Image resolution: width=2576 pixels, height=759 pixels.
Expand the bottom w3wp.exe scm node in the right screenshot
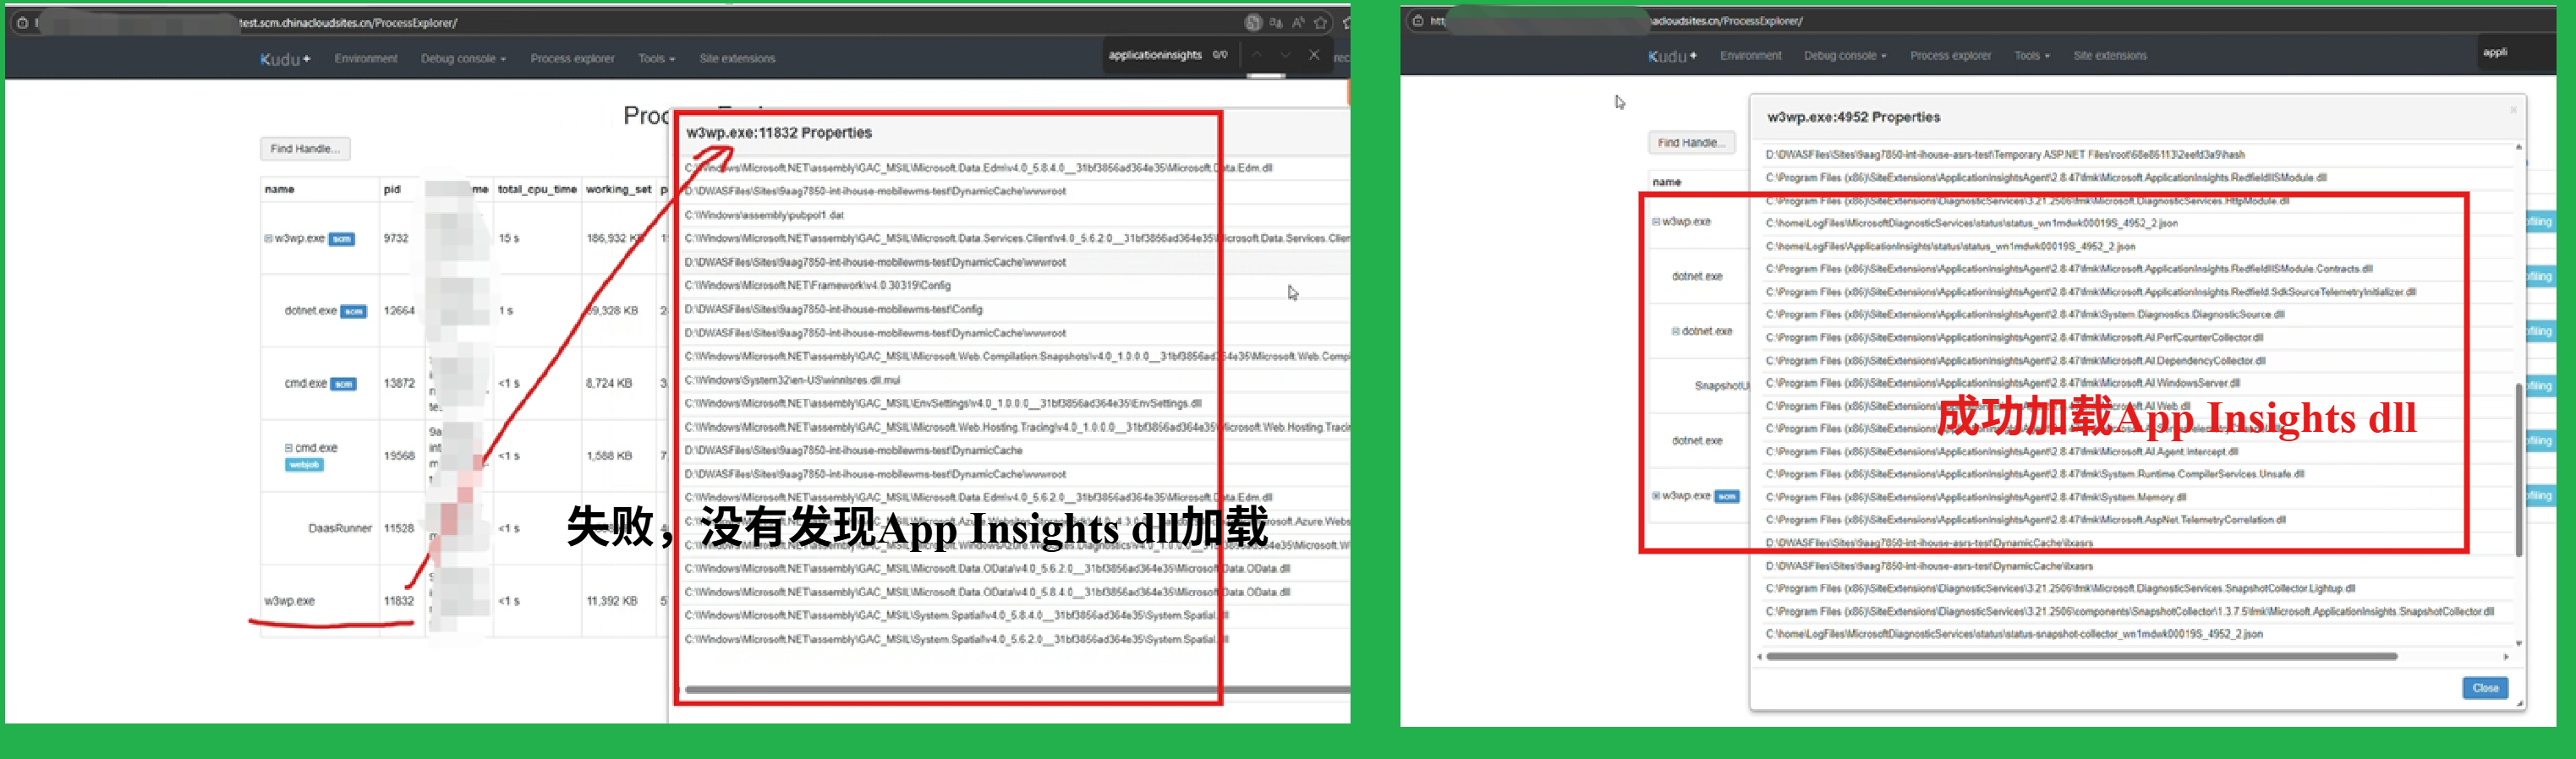(x=1656, y=496)
